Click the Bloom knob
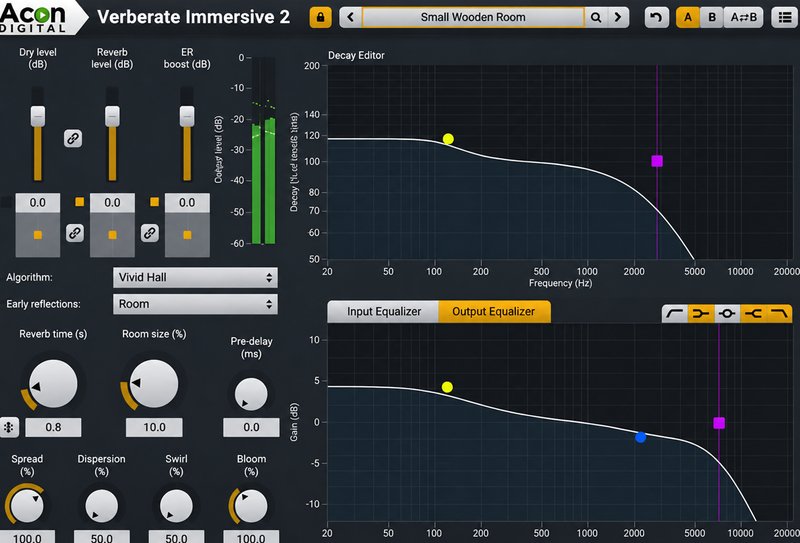Viewport: 800px width, 543px height. [251, 507]
